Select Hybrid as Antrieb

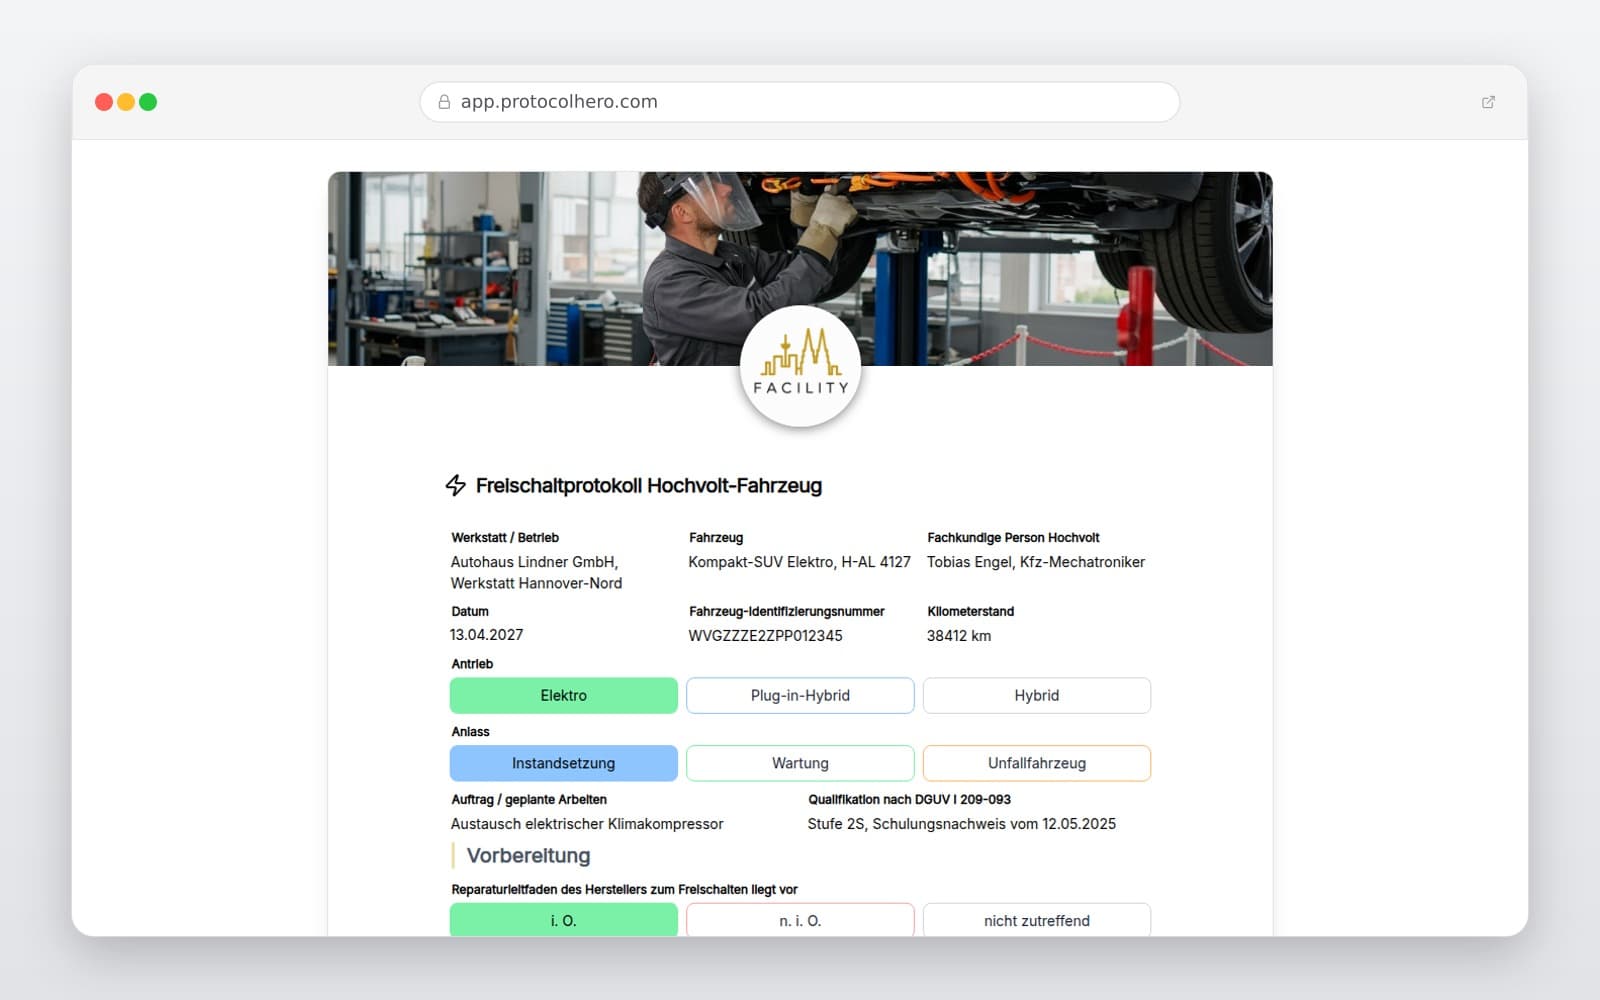tap(1037, 696)
